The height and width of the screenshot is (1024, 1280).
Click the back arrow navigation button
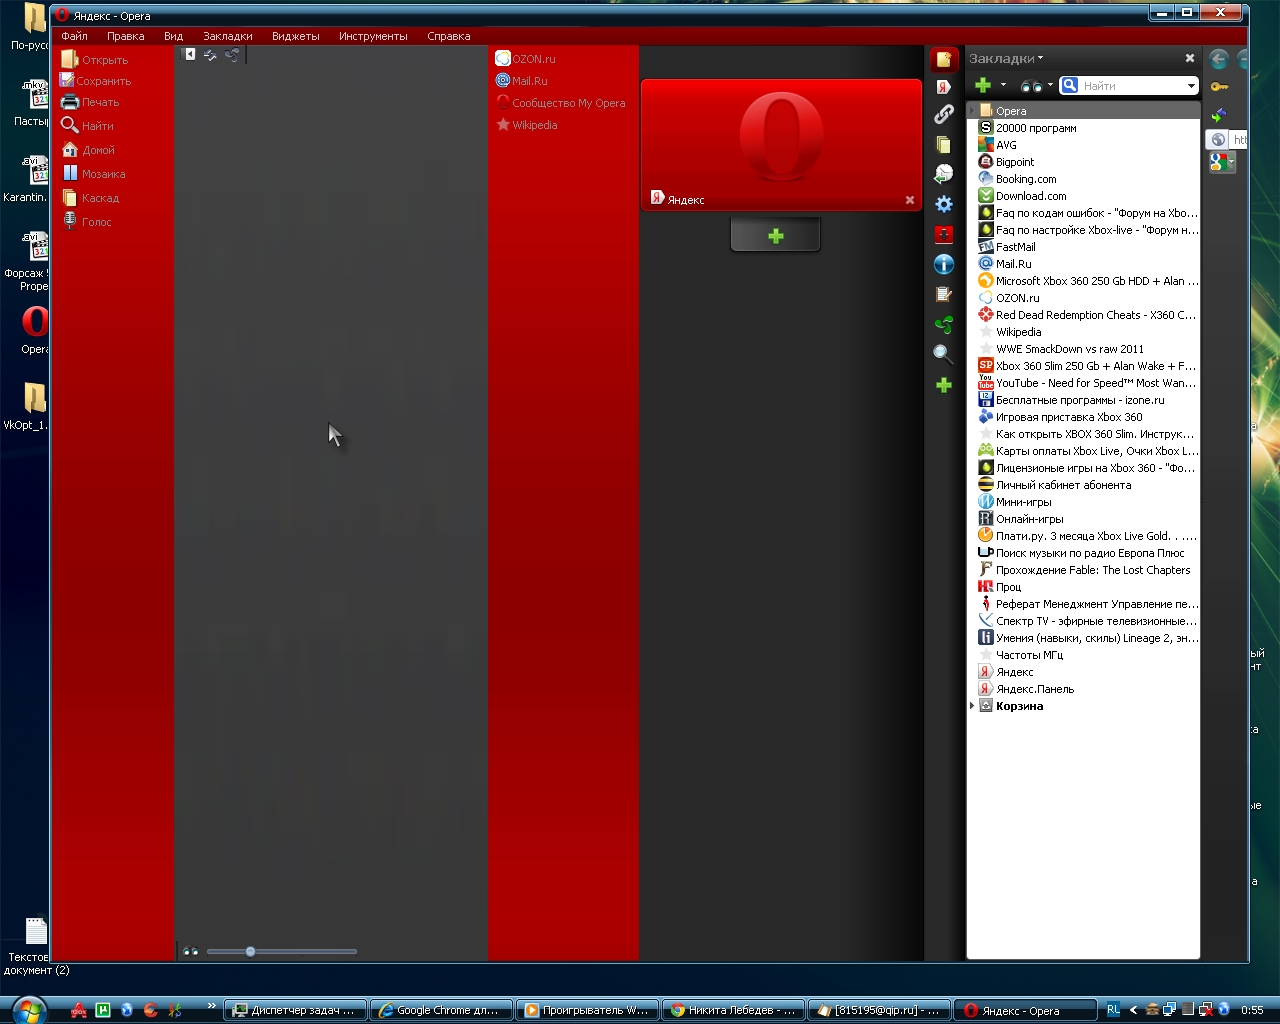(x=1218, y=60)
